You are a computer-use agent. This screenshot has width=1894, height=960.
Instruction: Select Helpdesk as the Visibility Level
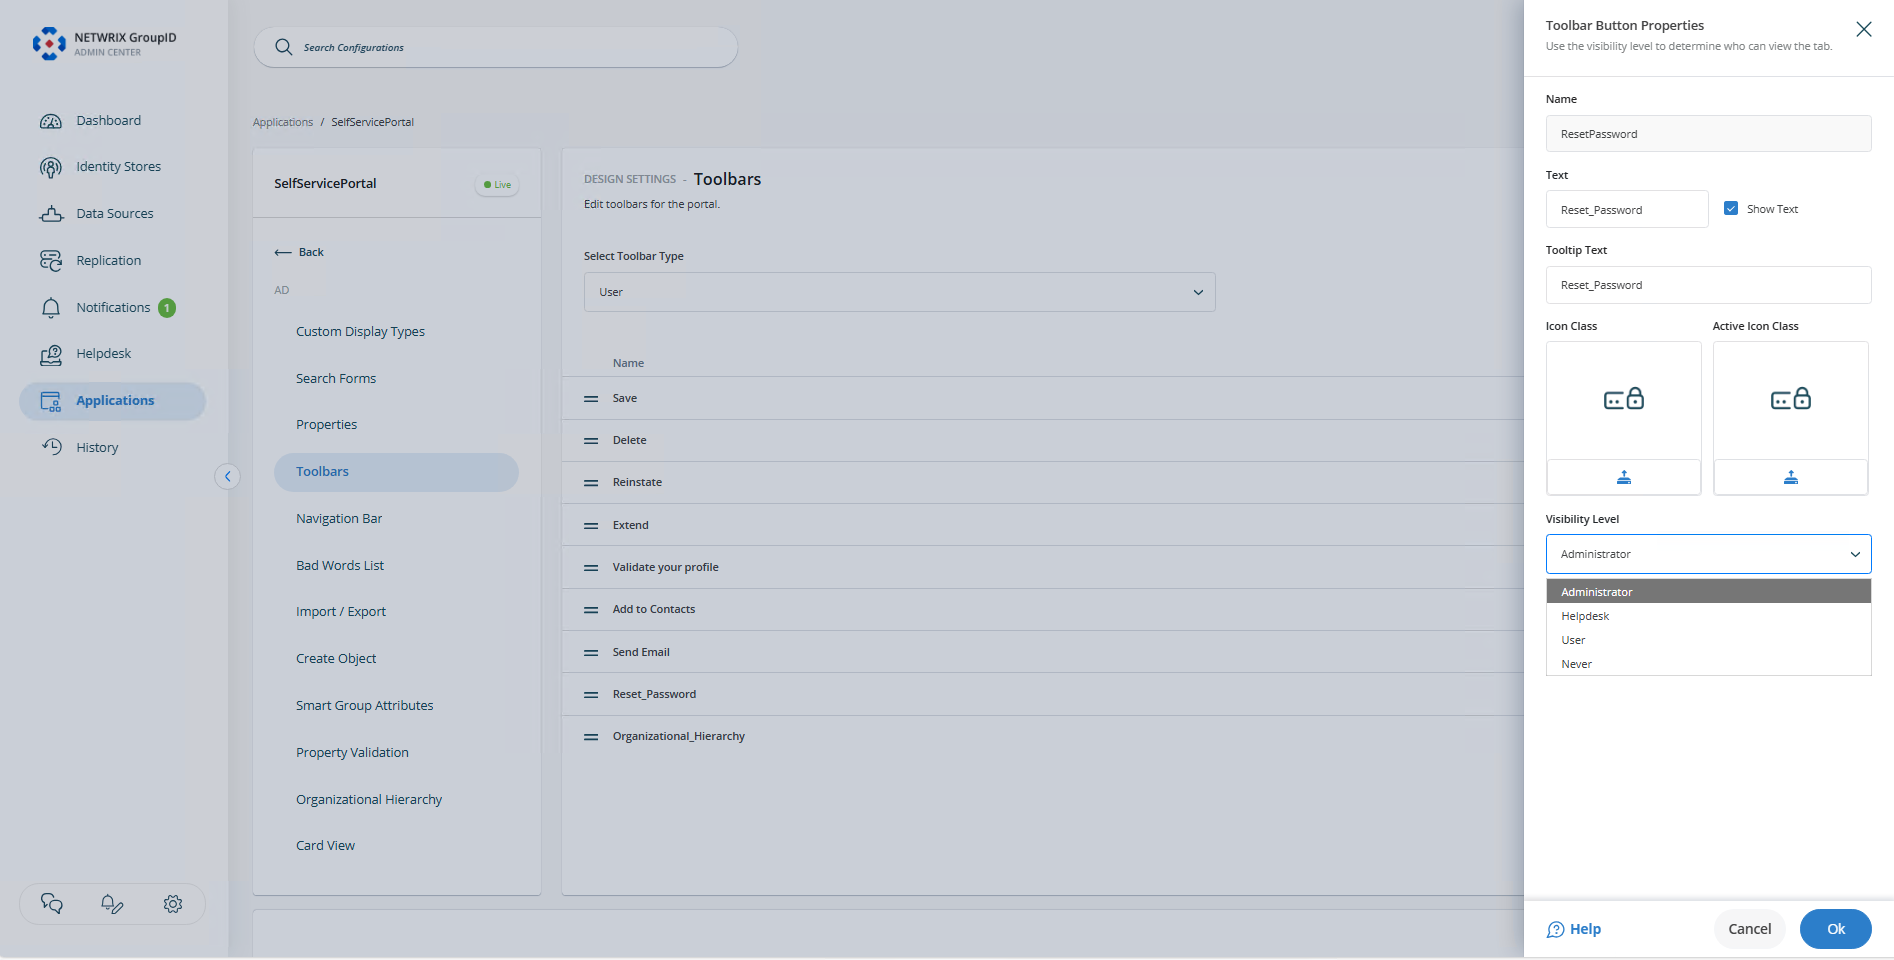click(x=1584, y=615)
